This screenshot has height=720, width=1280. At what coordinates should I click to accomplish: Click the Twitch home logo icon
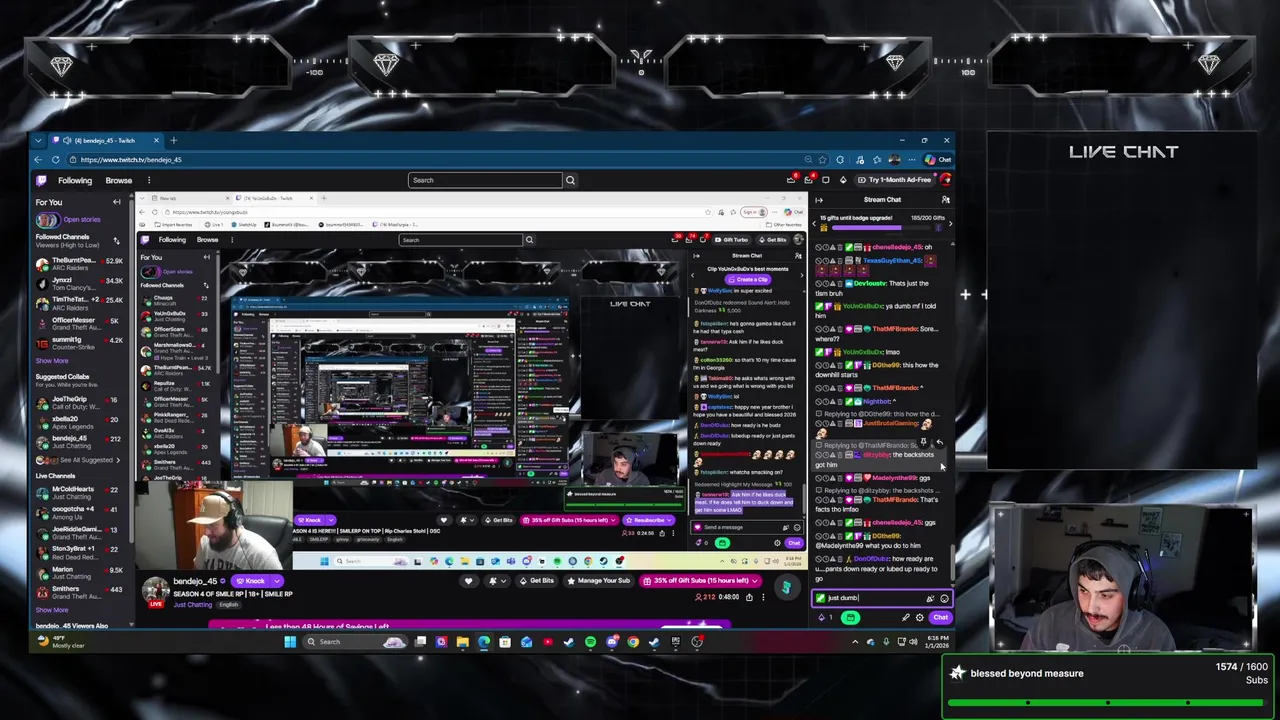point(41,181)
